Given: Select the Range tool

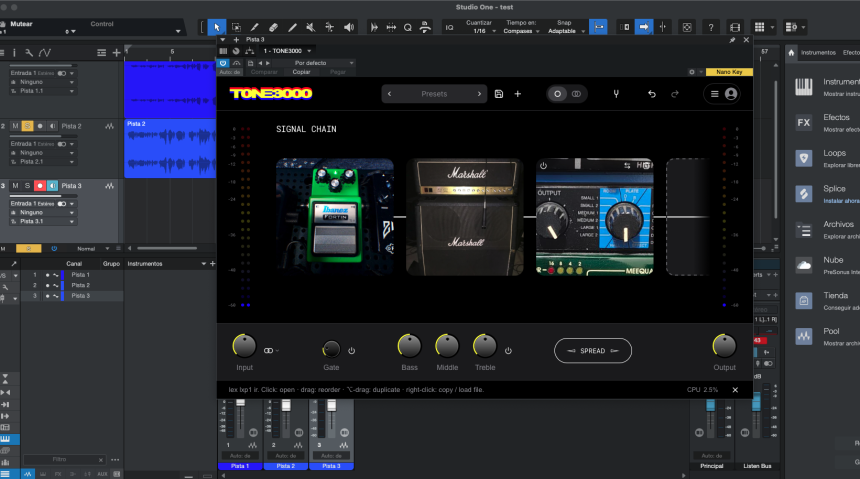Looking at the screenshot, I should (236, 27).
